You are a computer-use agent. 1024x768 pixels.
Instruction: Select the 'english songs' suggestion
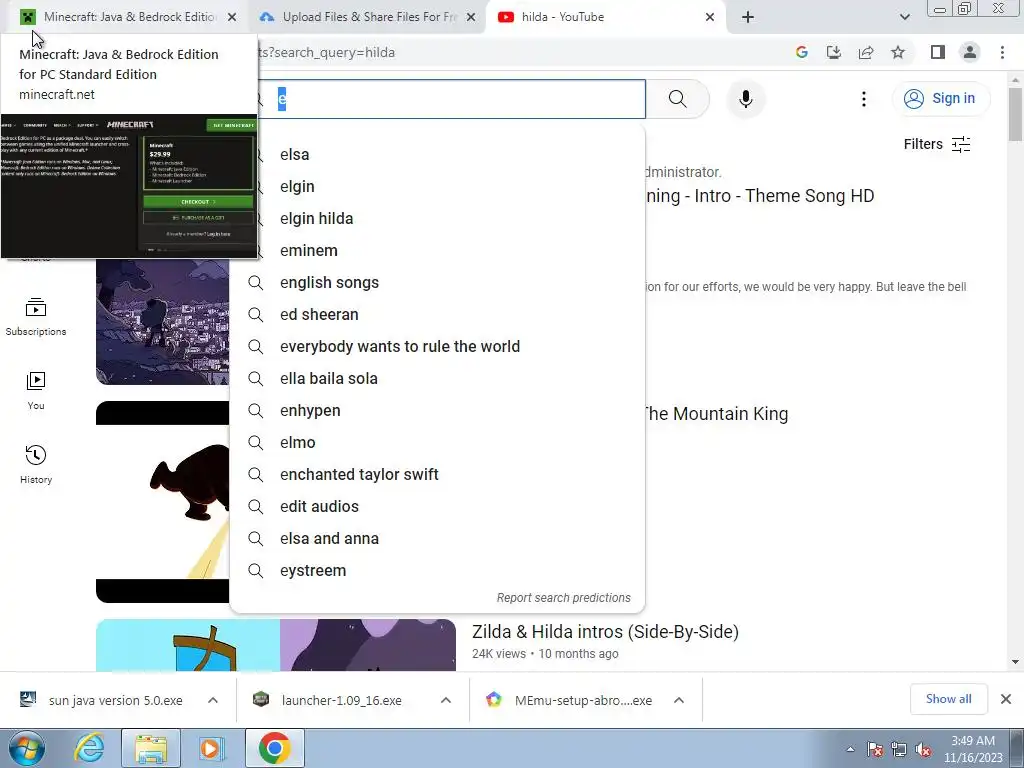tap(437, 283)
